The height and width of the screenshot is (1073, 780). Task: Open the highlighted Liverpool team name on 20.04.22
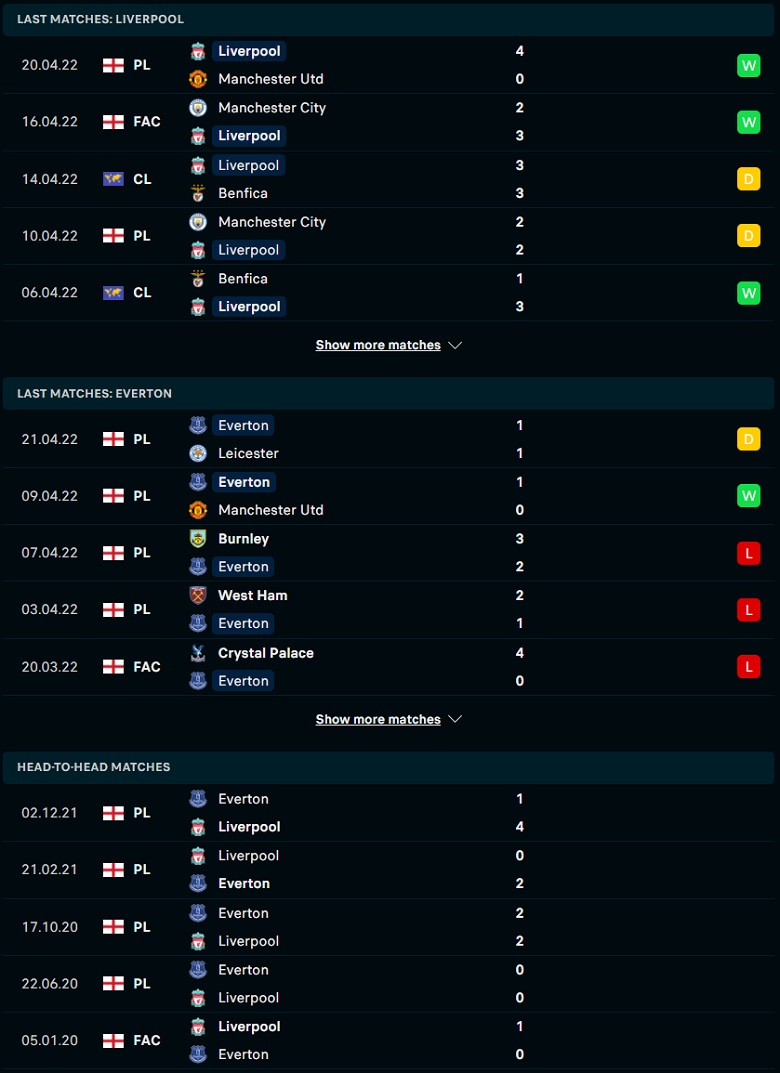(249, 51)
